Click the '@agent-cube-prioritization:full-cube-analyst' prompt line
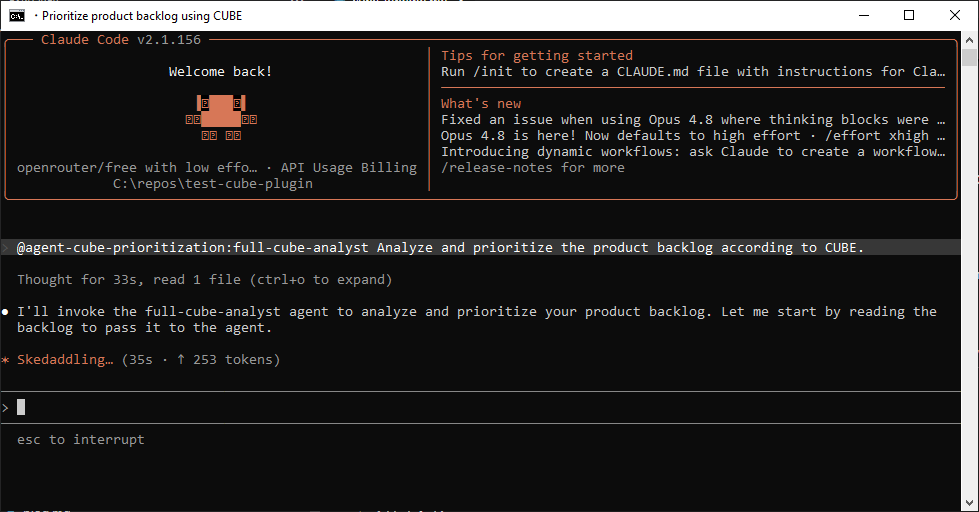Screen dimensions: 979x512 [x=481, y=248]
